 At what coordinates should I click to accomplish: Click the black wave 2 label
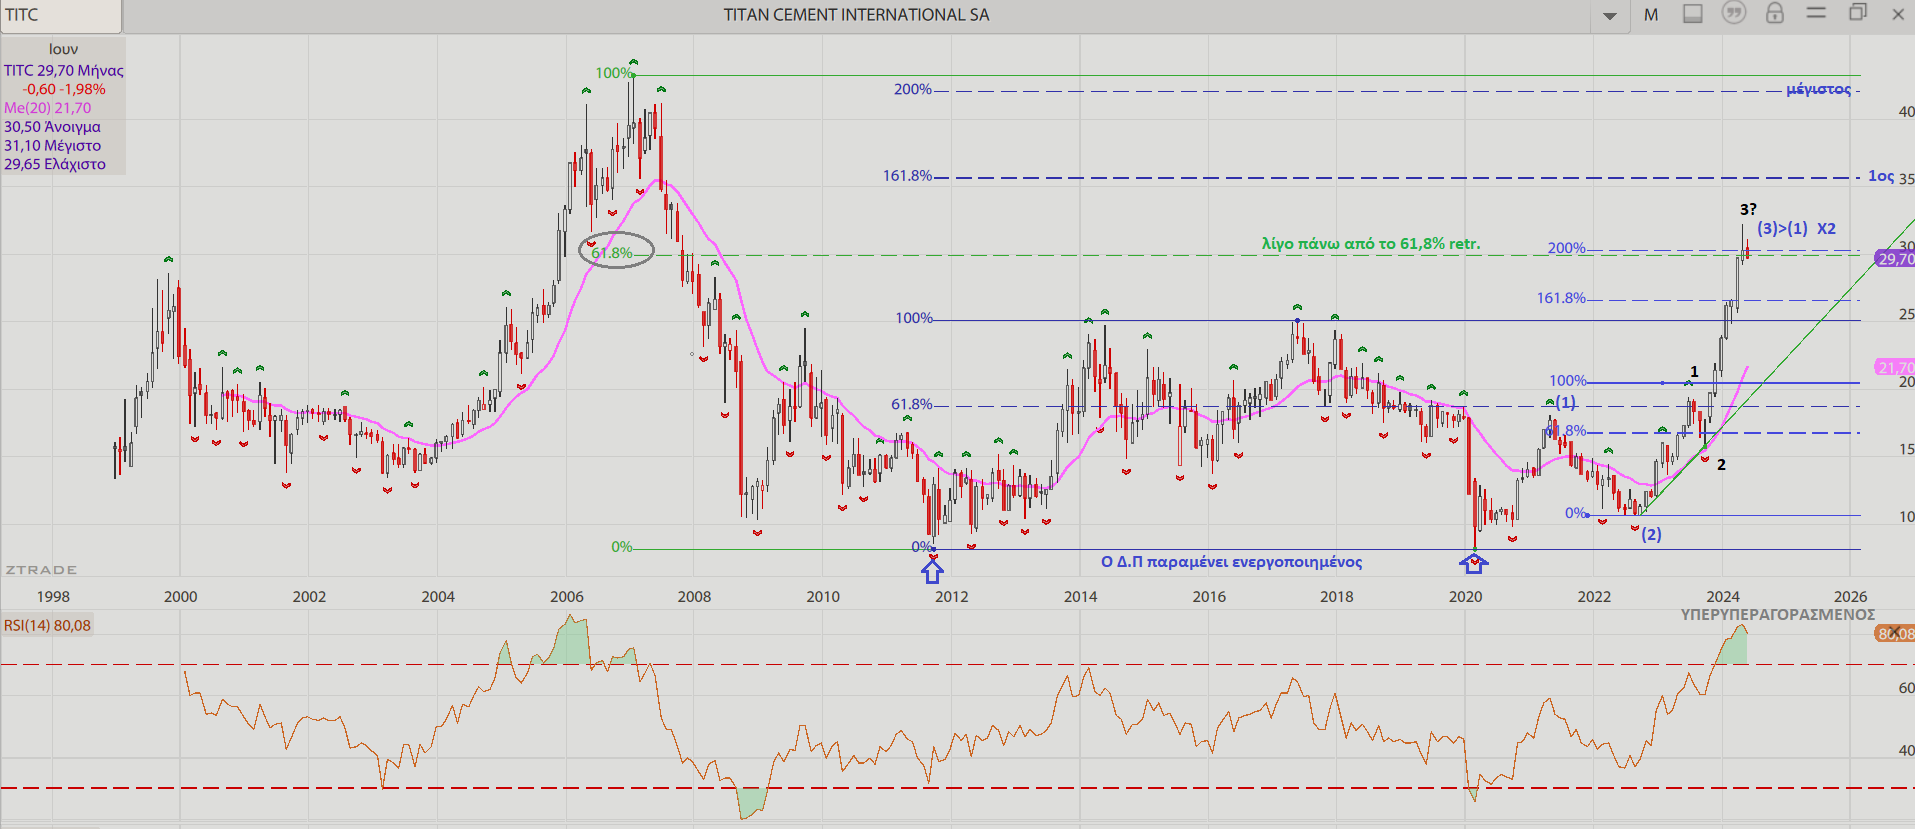click(1721, 464)
